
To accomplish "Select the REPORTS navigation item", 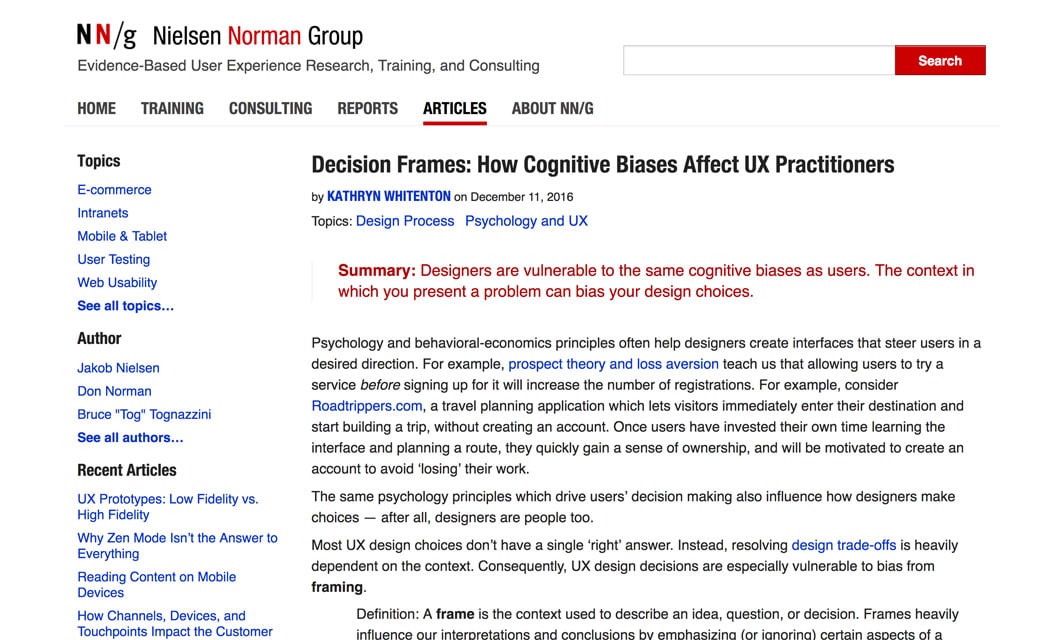I will (367, 108).
